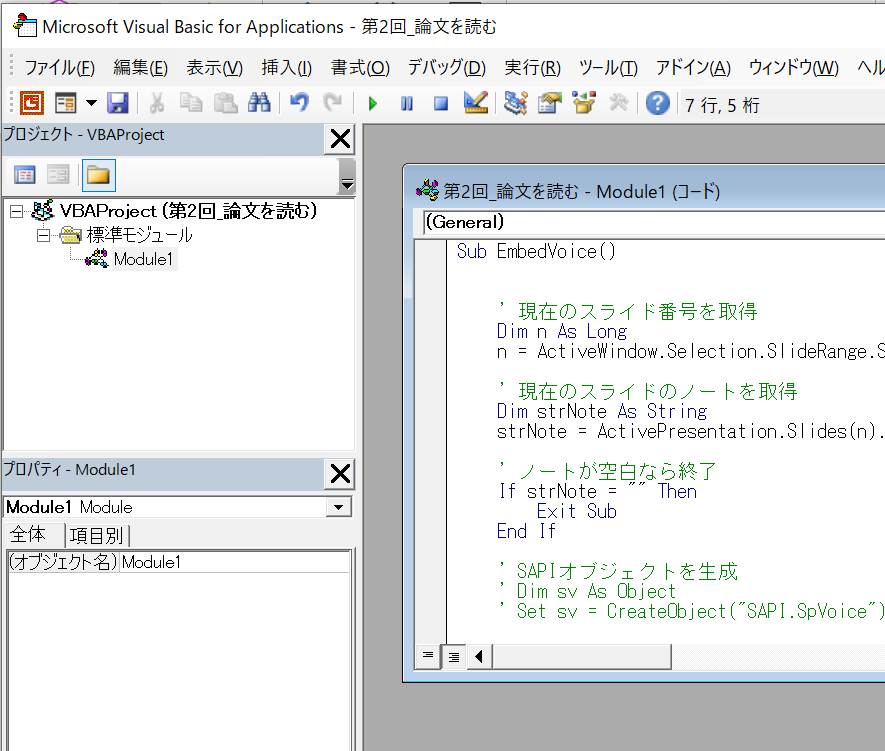885x751 pixels.
Task: Click the Reset (stop) button on toolbar
Action: point(441,103)
